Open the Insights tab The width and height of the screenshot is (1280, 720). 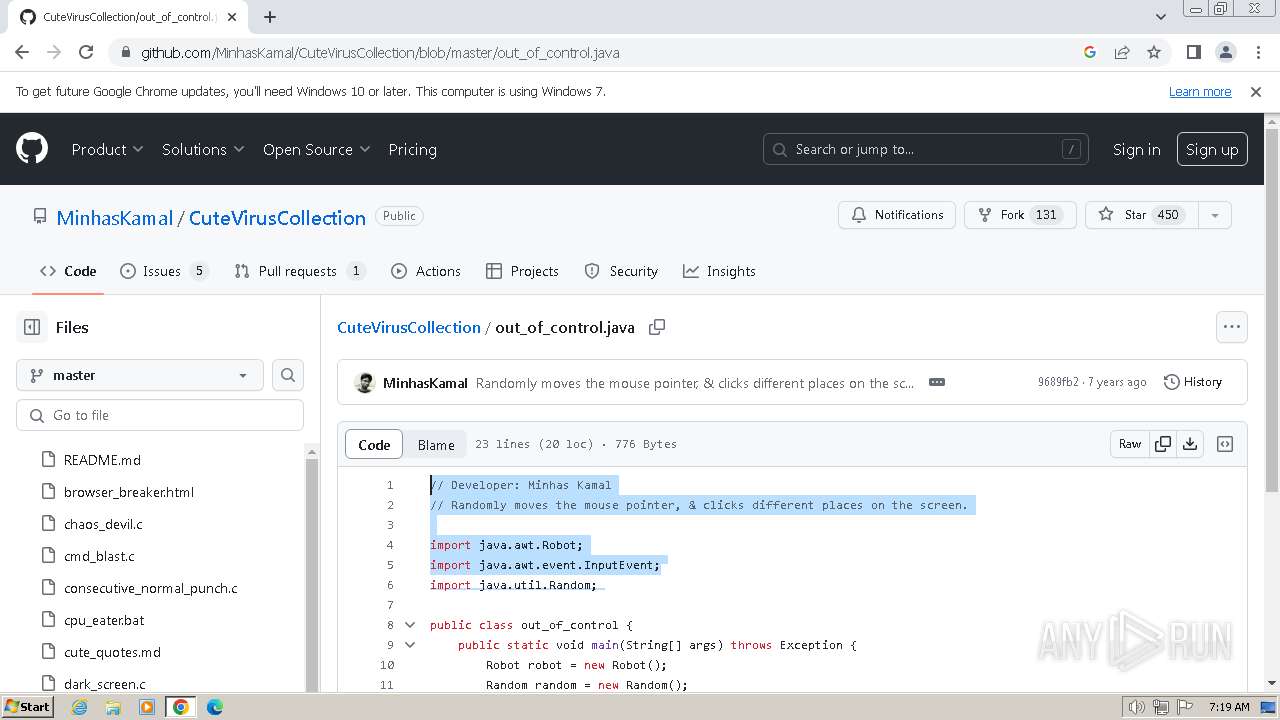click(719, 271)
